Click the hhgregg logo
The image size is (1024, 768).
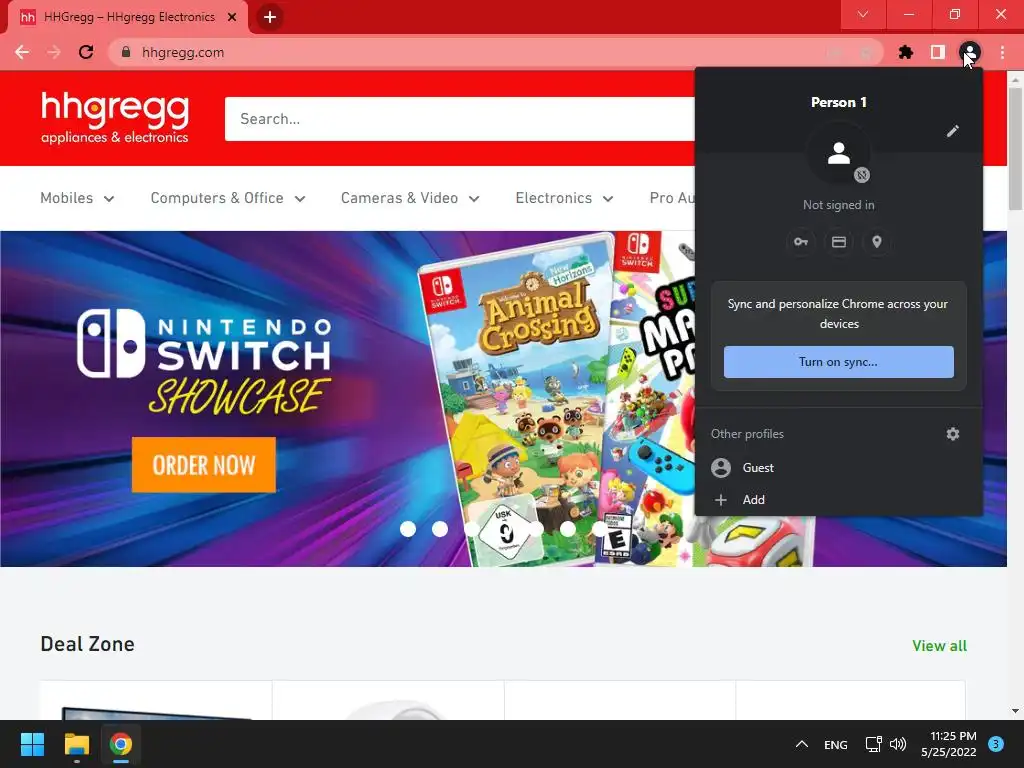[115, 118]
